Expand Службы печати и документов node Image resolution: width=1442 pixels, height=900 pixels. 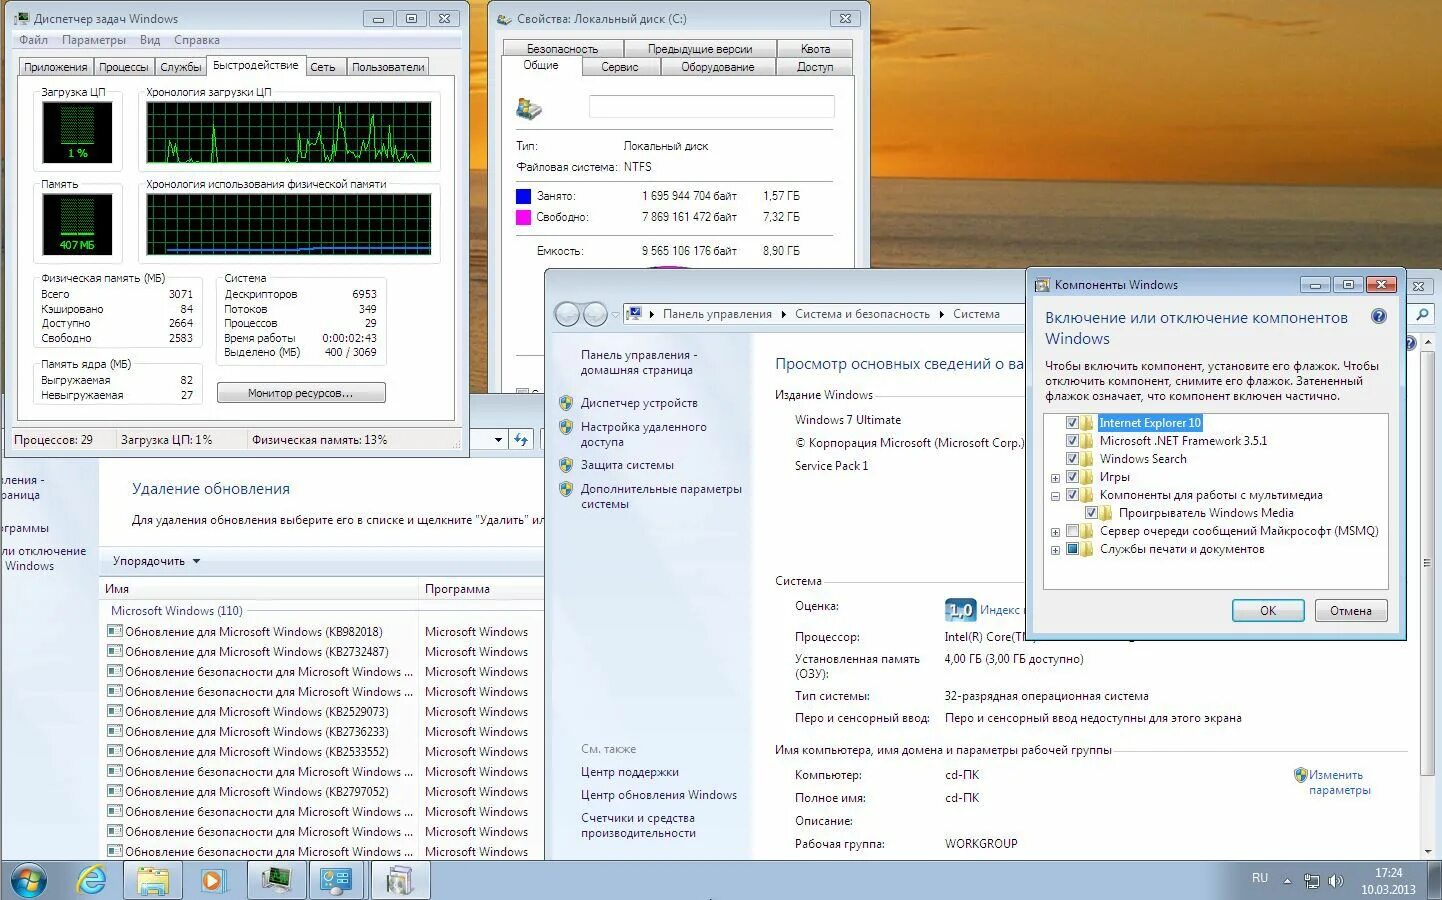point(1055,550)
